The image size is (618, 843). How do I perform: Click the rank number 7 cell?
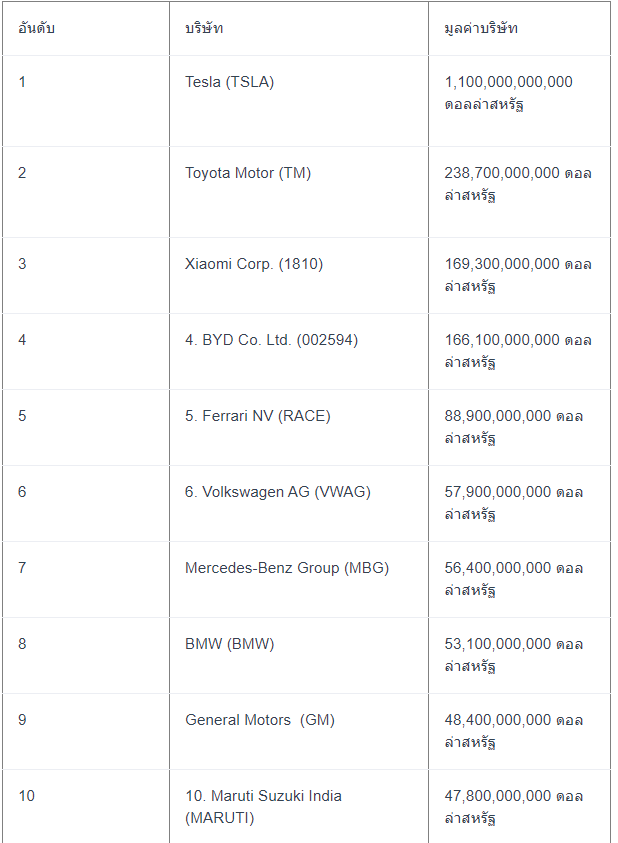pos(22,568)
